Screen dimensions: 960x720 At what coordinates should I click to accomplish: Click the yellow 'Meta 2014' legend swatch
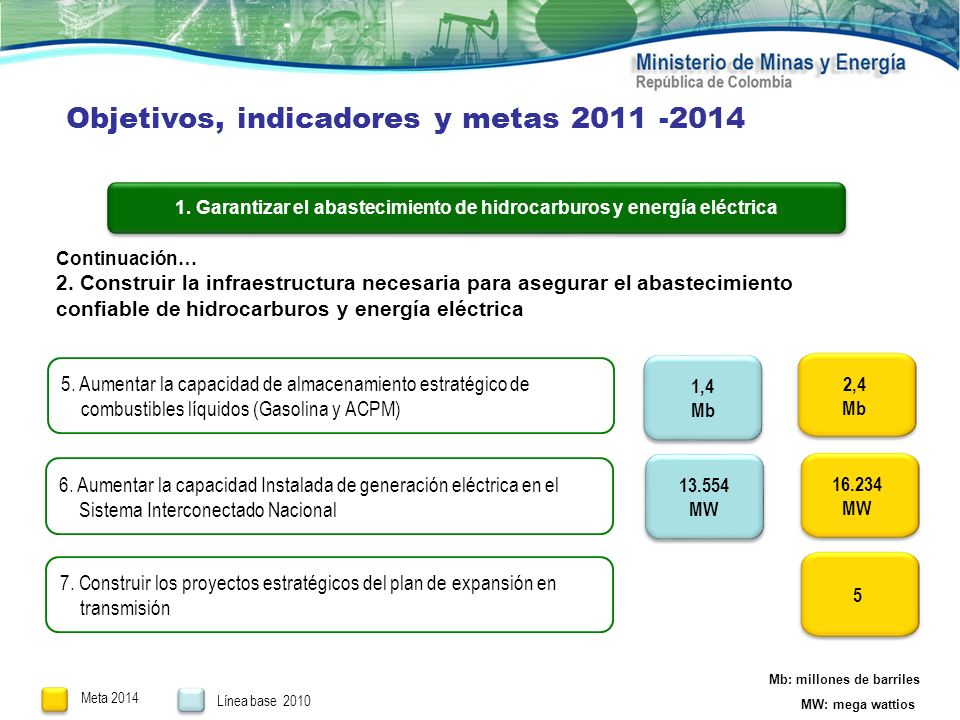tap(54, 700)
